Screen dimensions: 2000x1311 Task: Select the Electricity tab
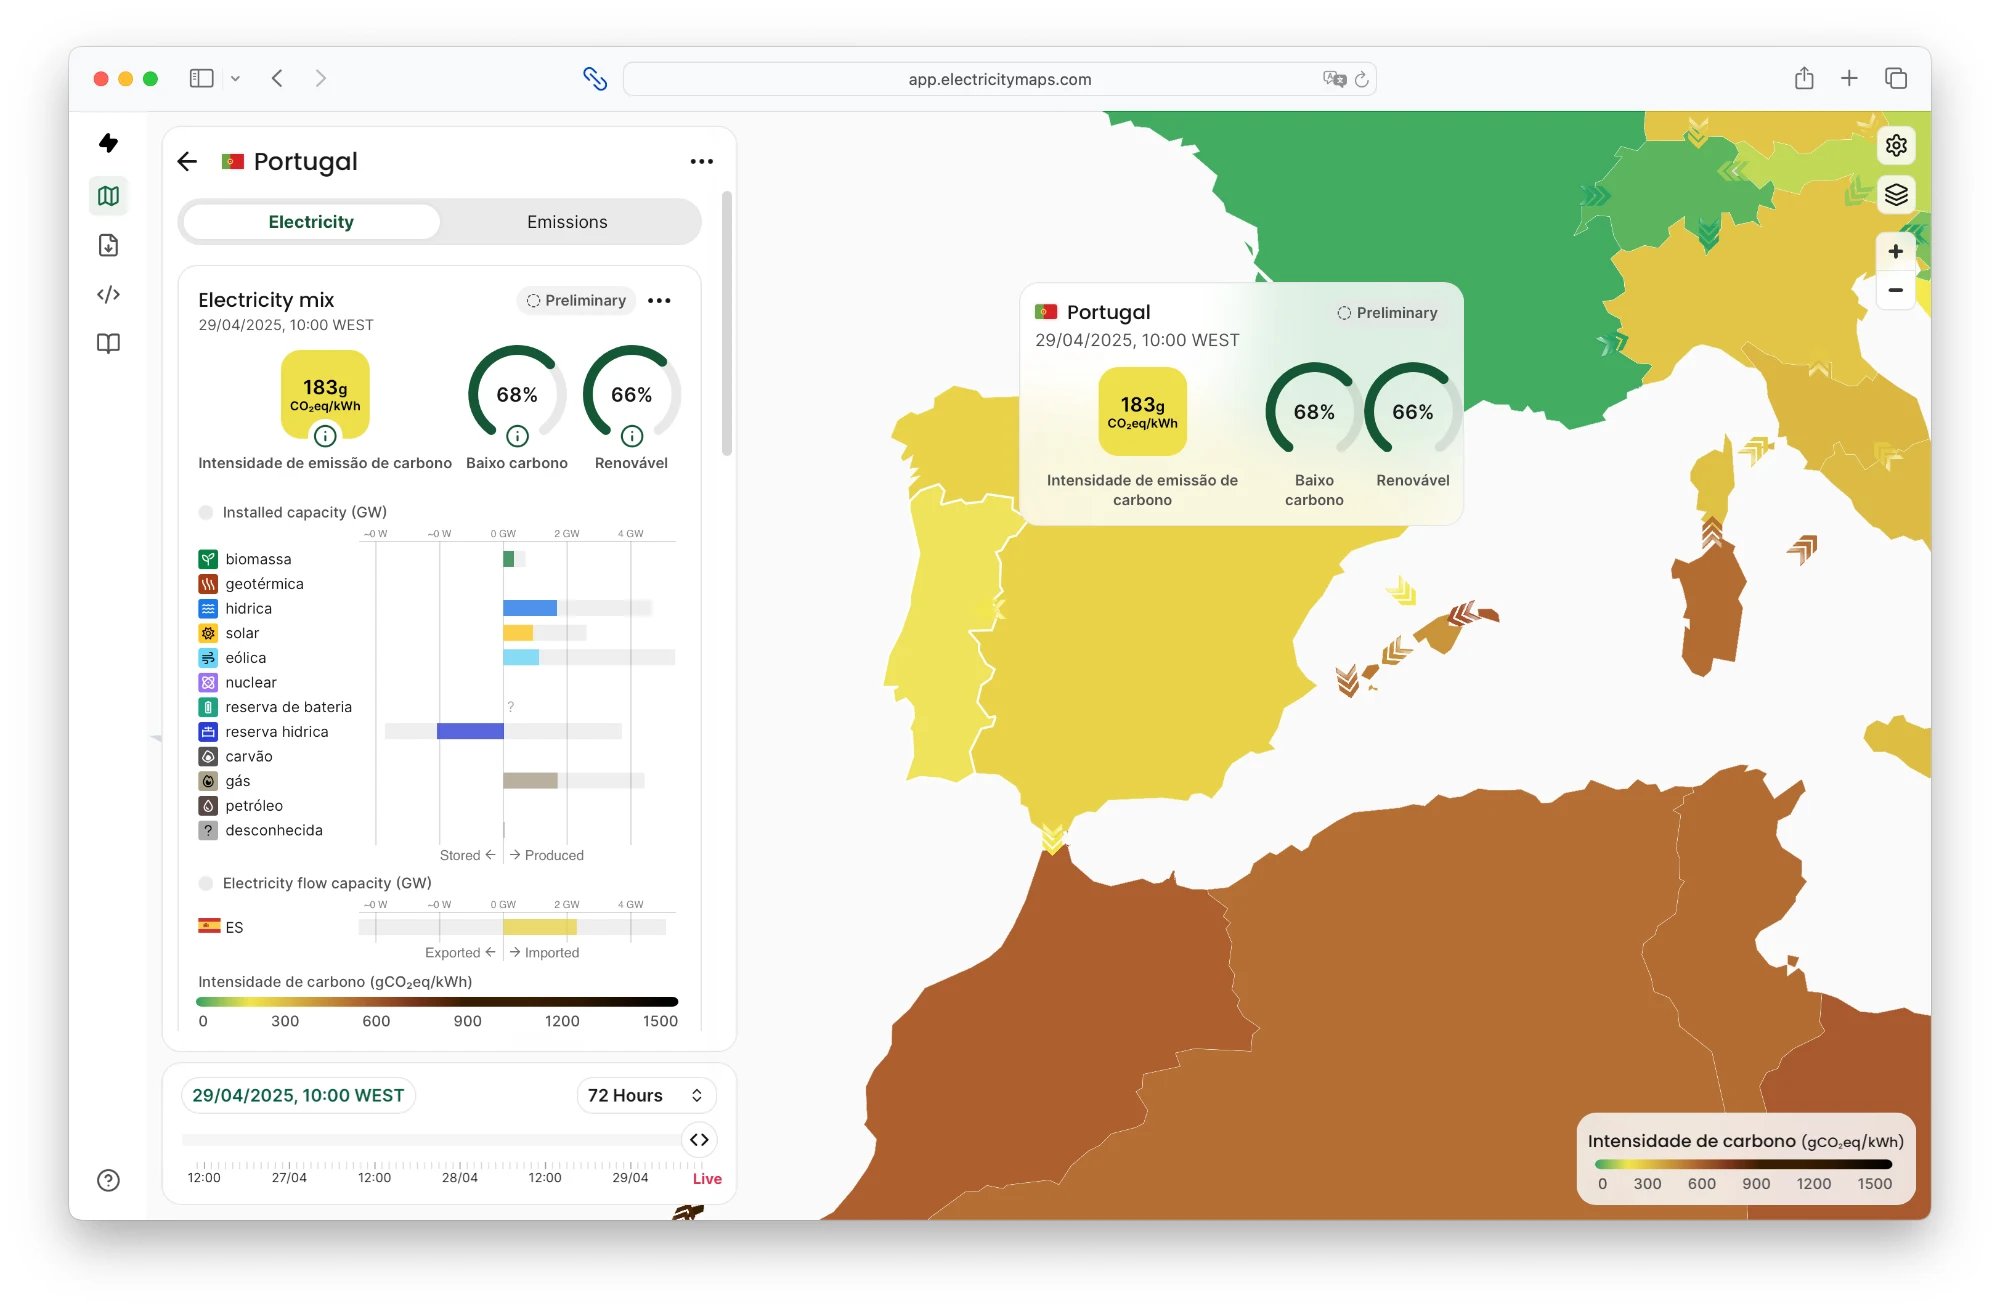[x=311, y=222]
